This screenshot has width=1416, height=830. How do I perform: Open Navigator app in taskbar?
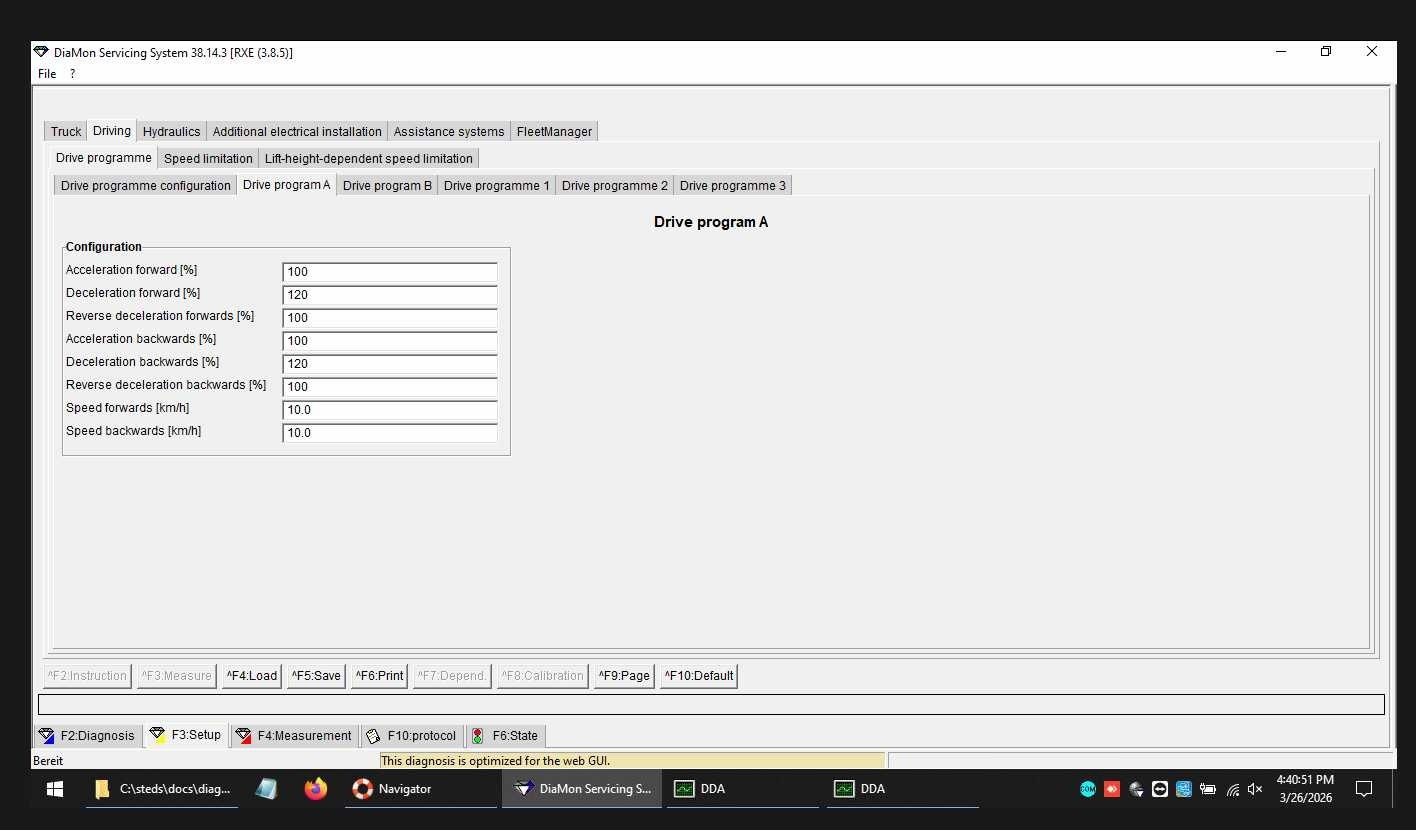click(x=394, y=789)
